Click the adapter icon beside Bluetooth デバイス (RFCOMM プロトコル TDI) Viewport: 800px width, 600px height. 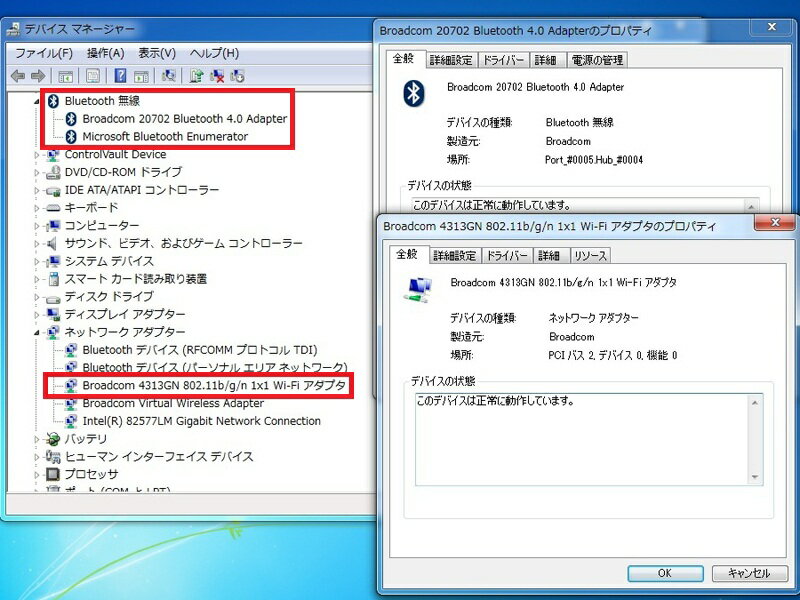pos(71,350)
